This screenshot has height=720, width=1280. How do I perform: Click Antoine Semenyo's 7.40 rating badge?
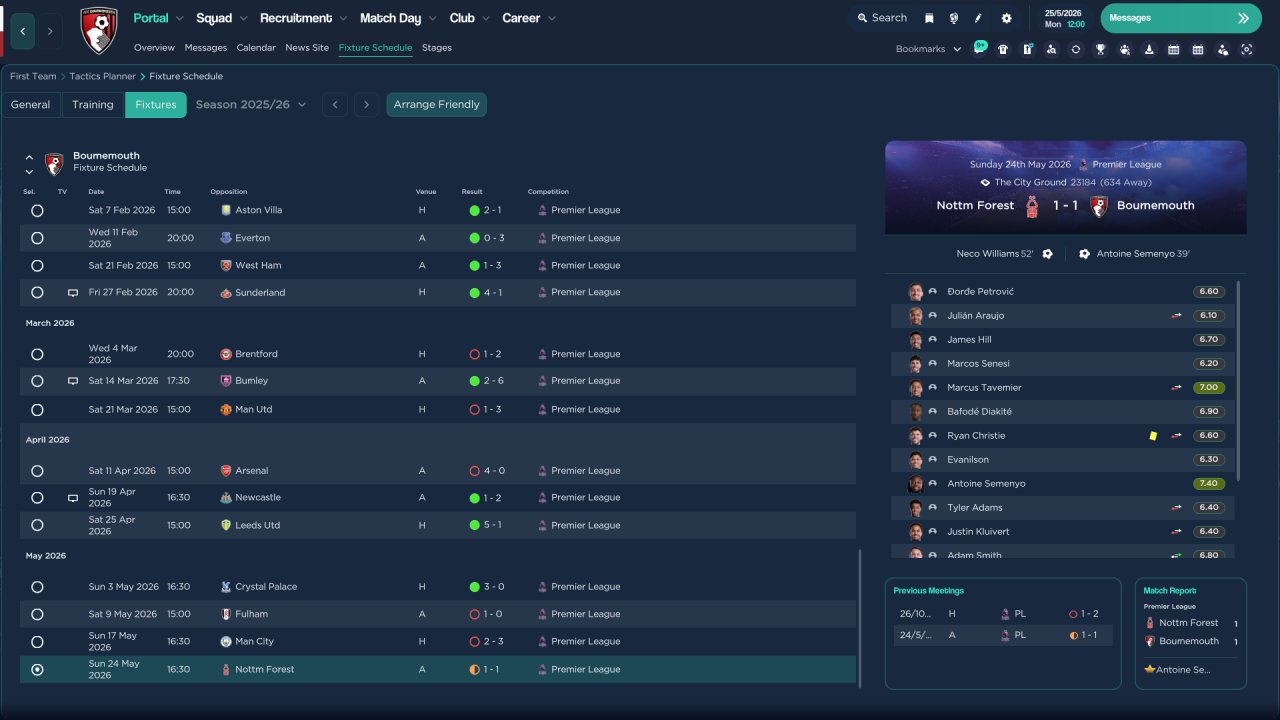(1209, 484)
